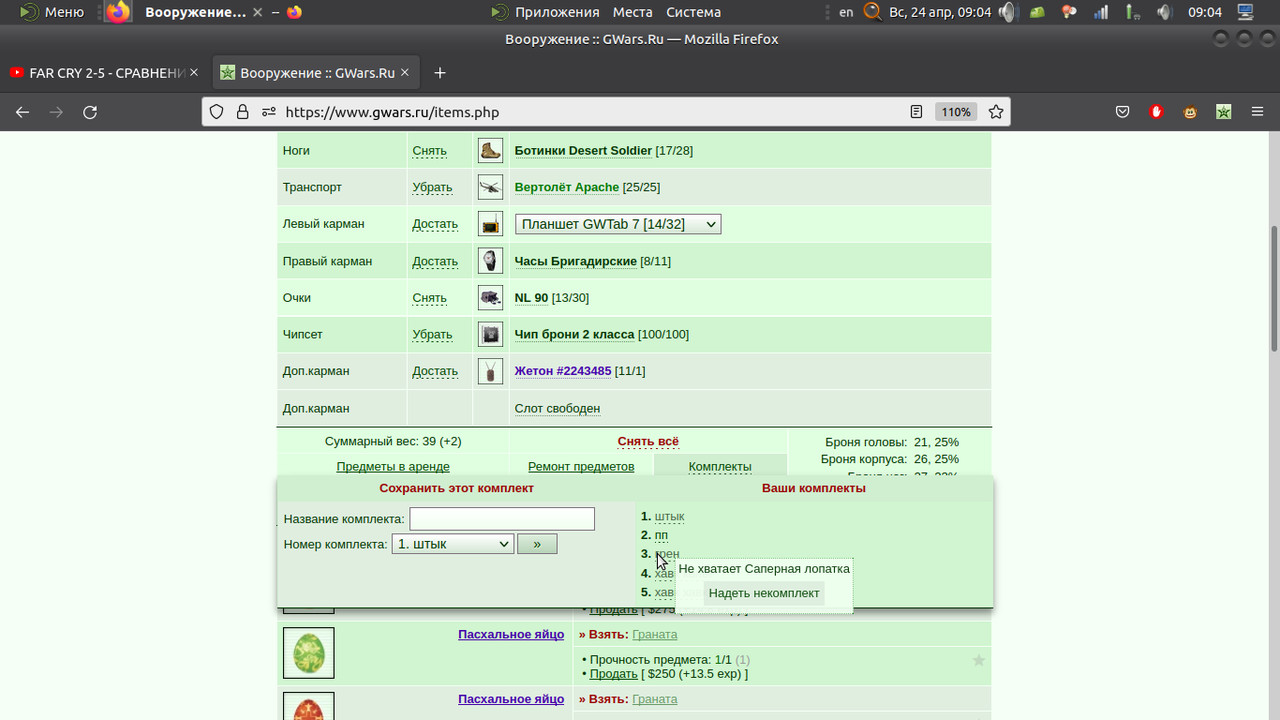The image size is (1280, 720).
Task: Reload the page in Firefox toolbar
Action: (x=90, y=112)
